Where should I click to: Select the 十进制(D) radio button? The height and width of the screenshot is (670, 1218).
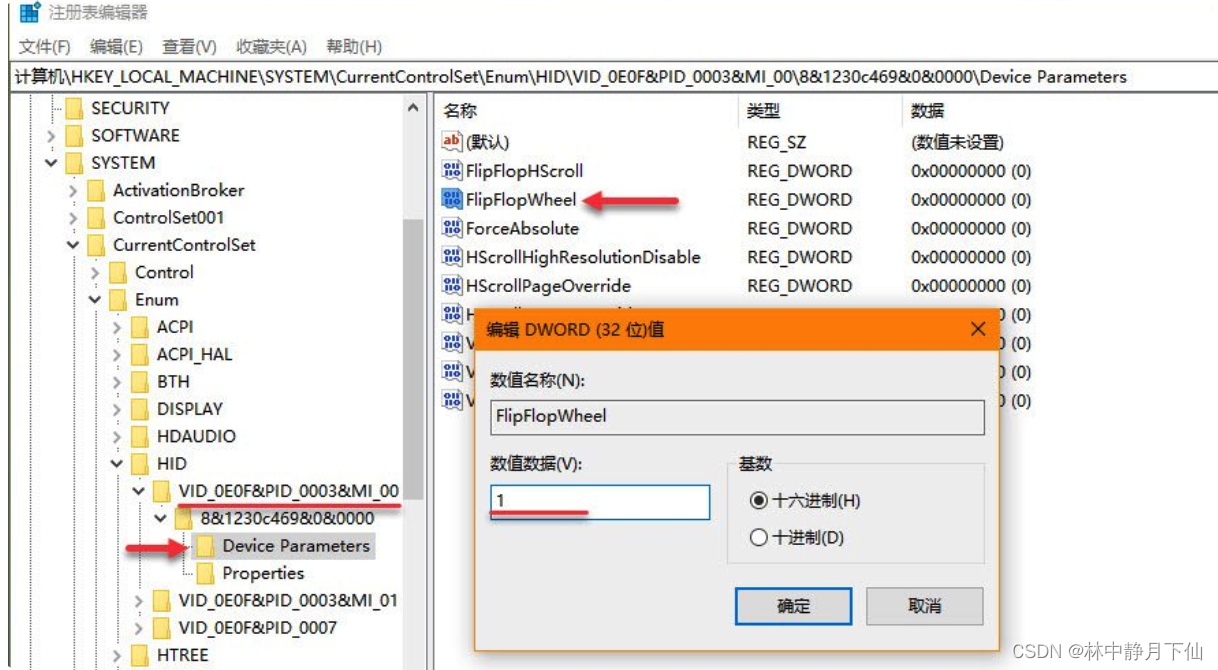click(759, 538)
